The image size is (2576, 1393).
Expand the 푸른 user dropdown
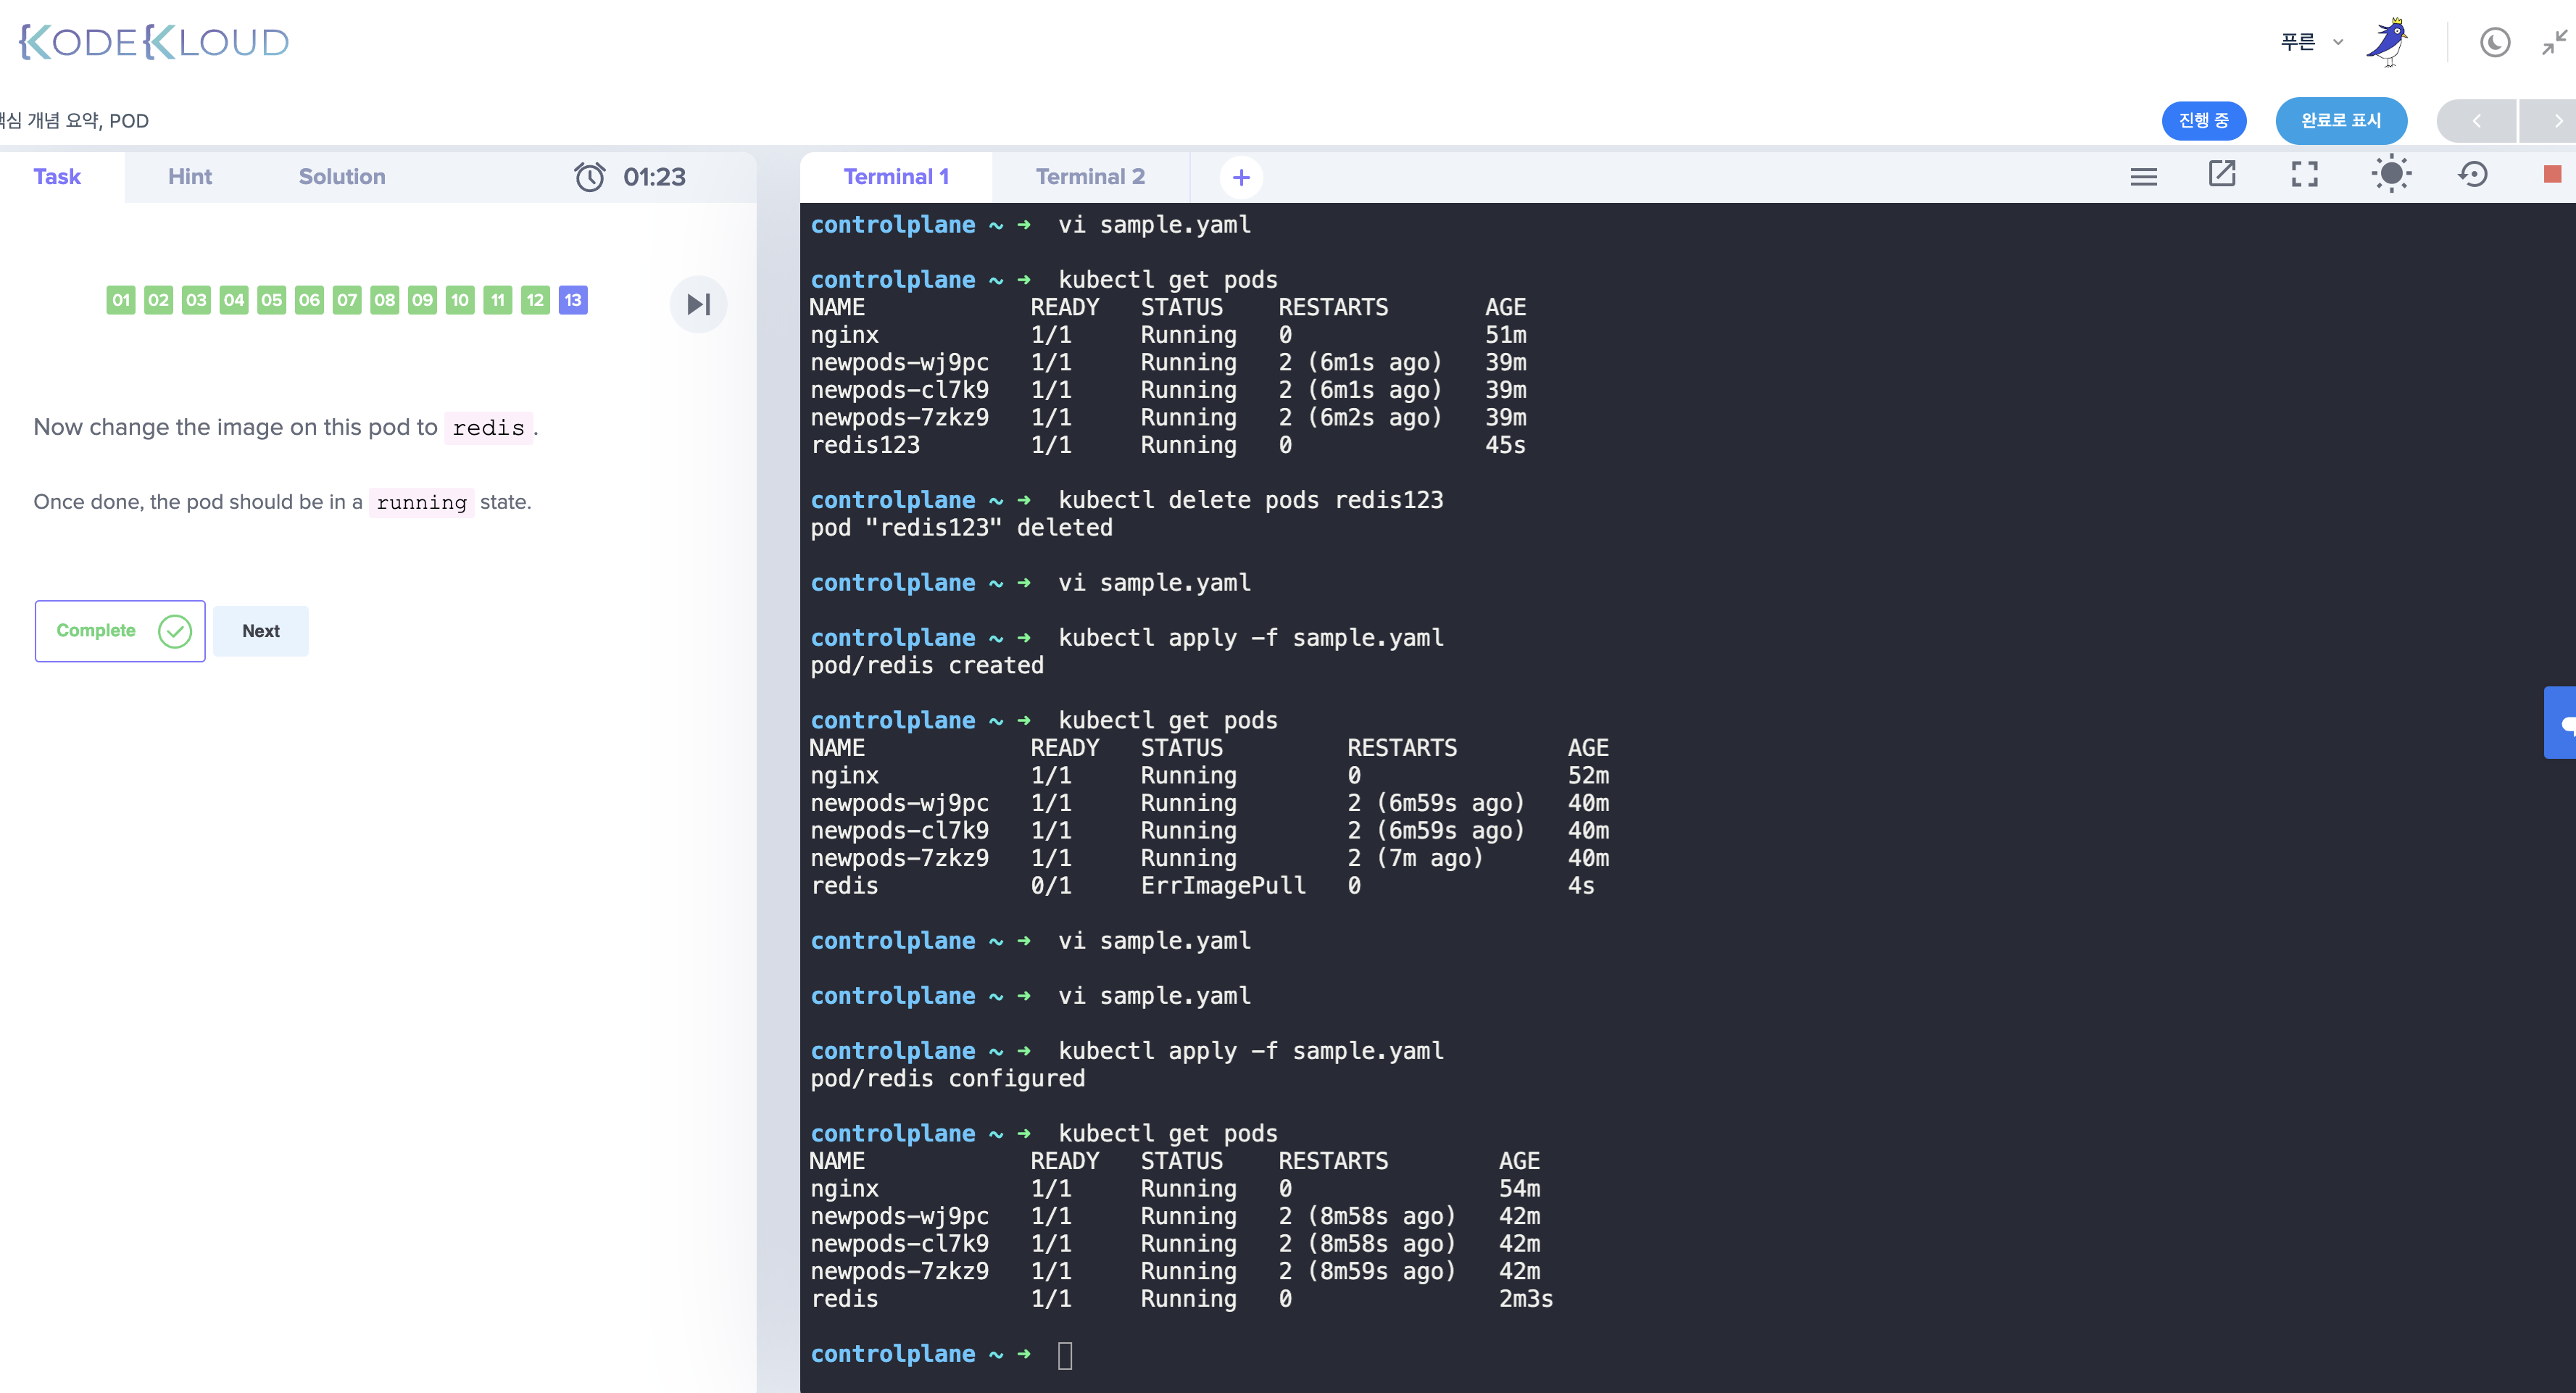coord(2310,43)
